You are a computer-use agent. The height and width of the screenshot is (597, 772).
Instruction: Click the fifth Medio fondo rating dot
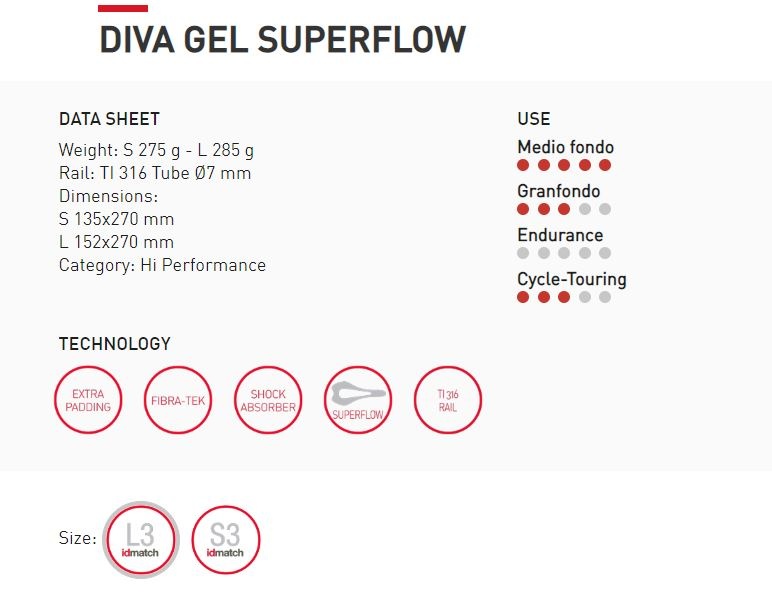click(x=605, y=165)
